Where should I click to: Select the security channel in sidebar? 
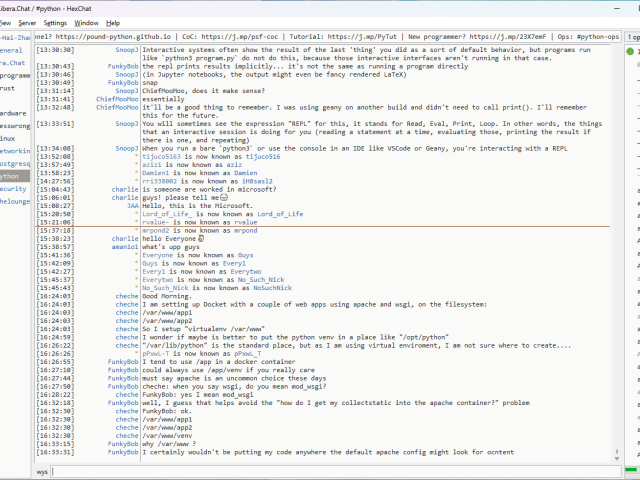(x=13, y=188)
